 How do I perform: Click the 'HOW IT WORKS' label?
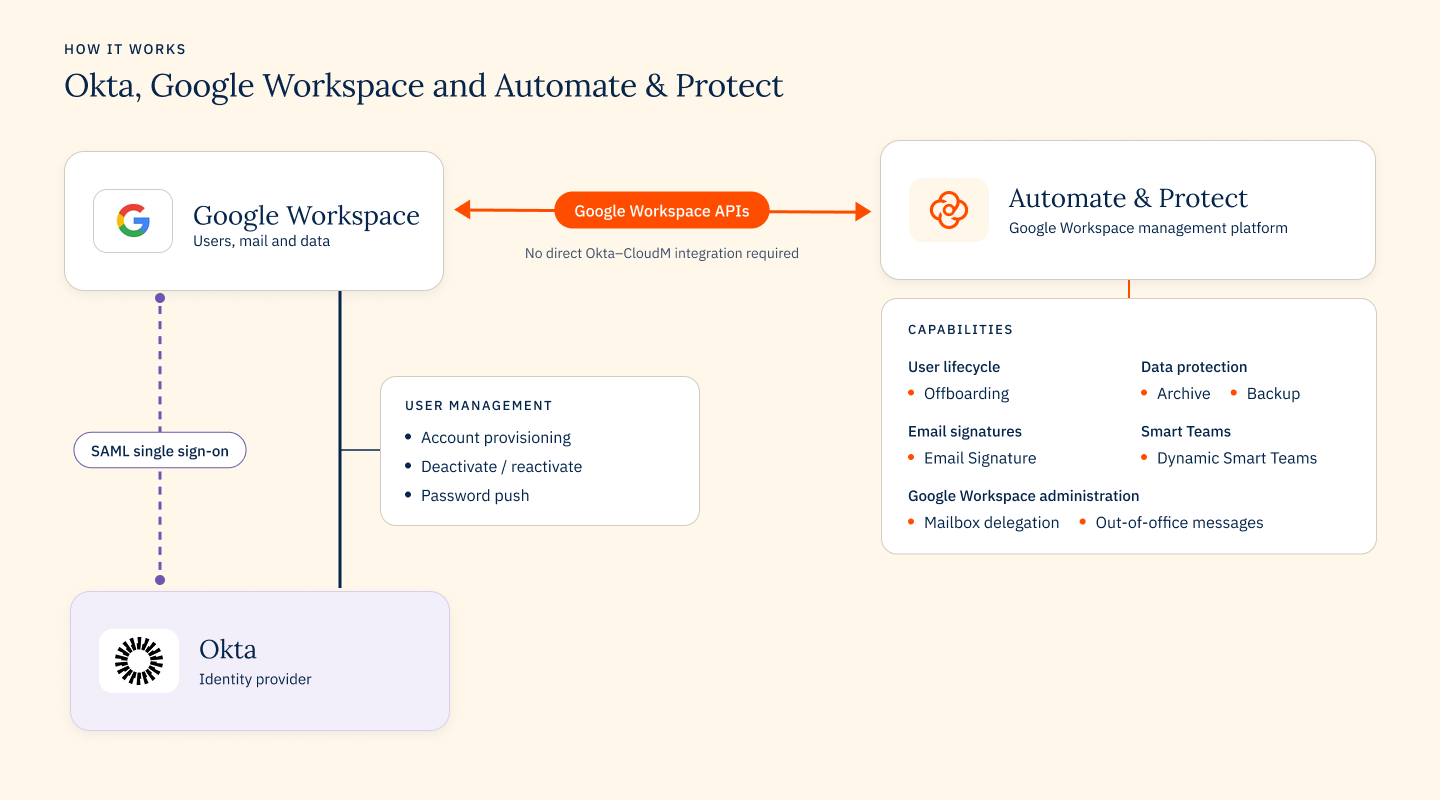click(x=125, y=49)
